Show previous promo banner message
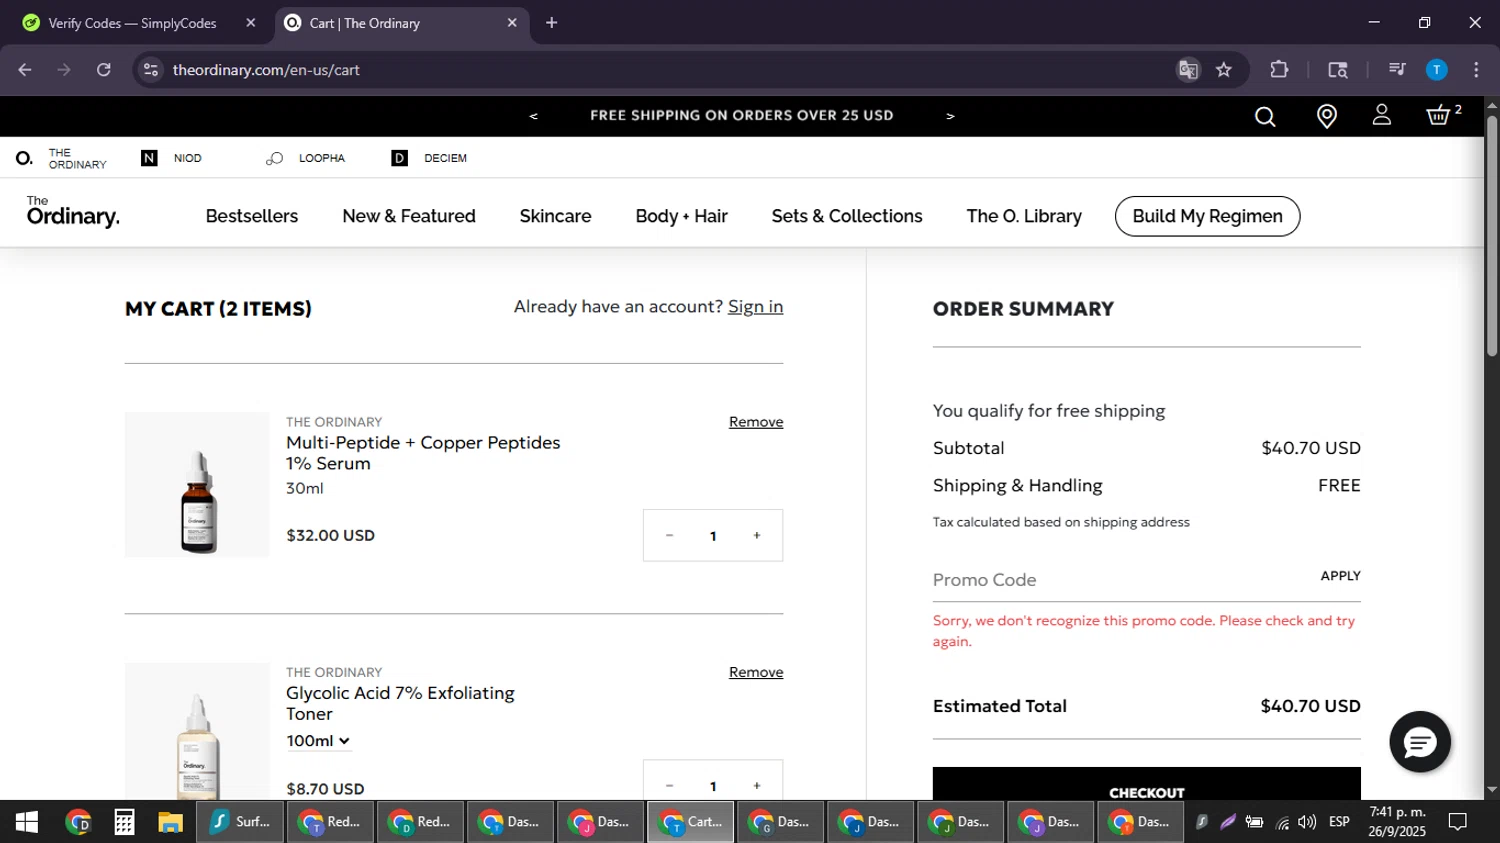 [534, 116]
